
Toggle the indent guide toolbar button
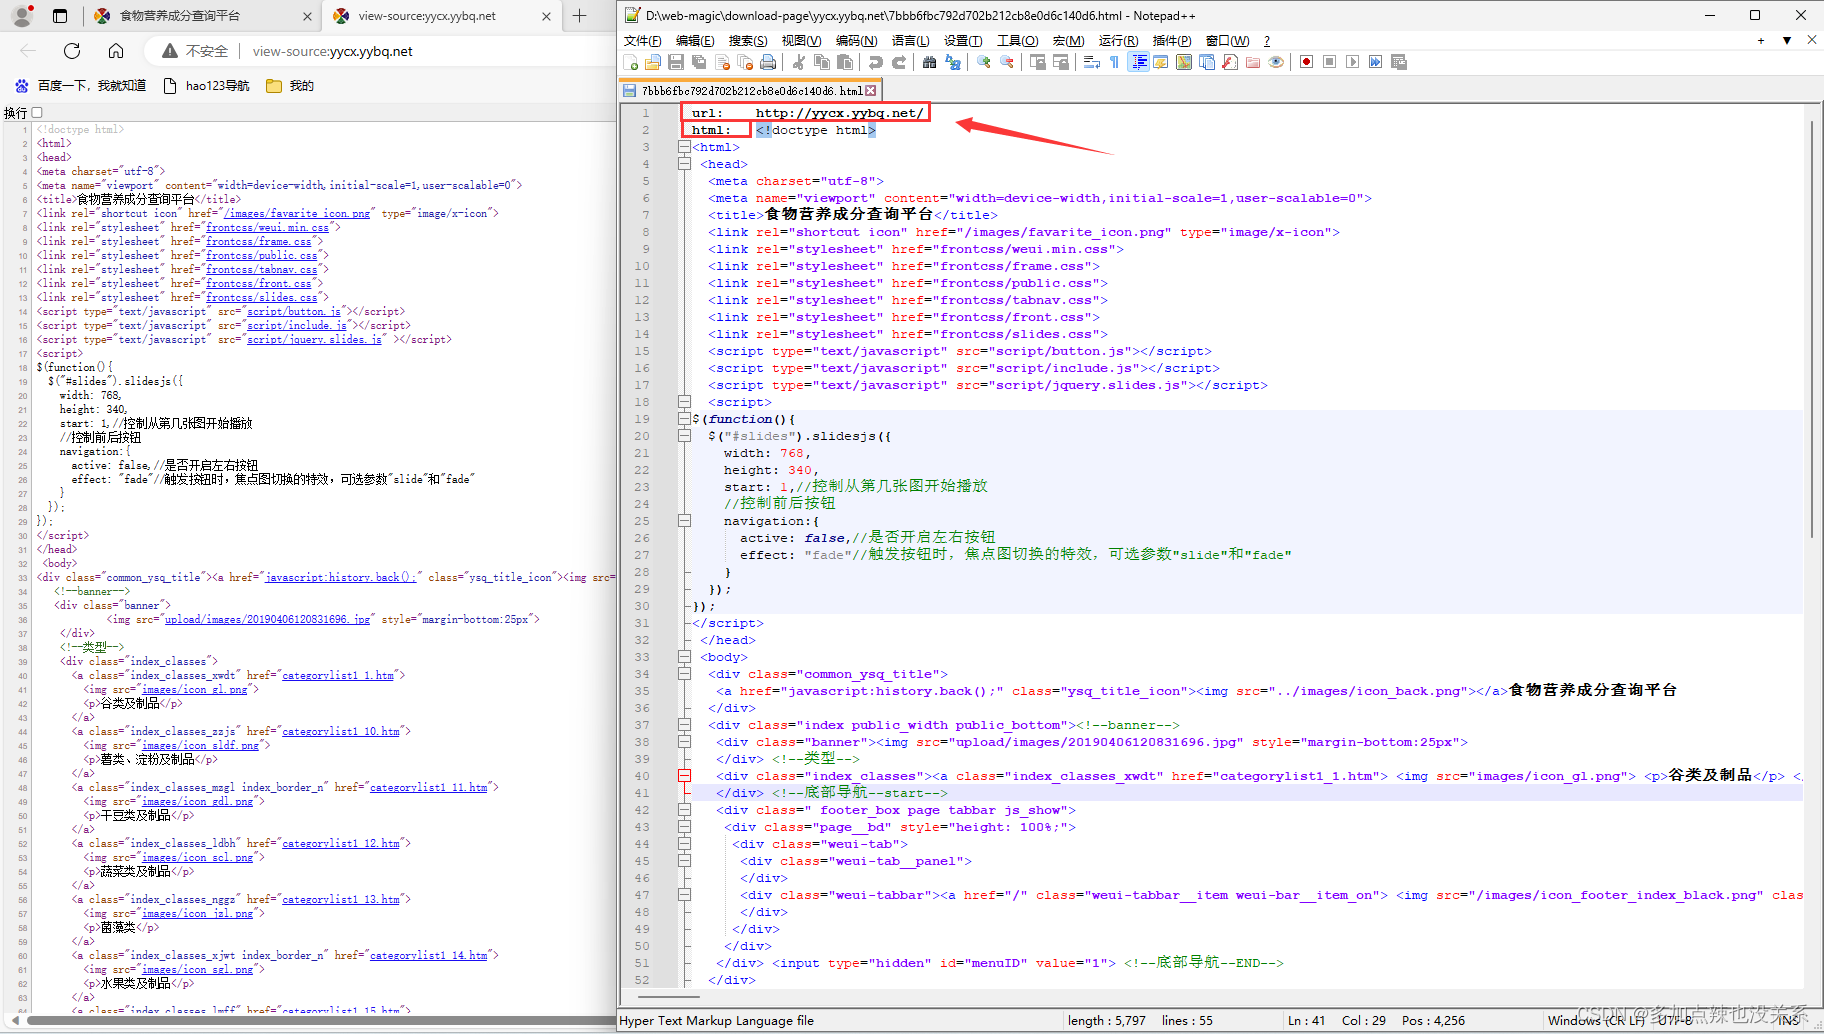click(x=1138, y=62)
